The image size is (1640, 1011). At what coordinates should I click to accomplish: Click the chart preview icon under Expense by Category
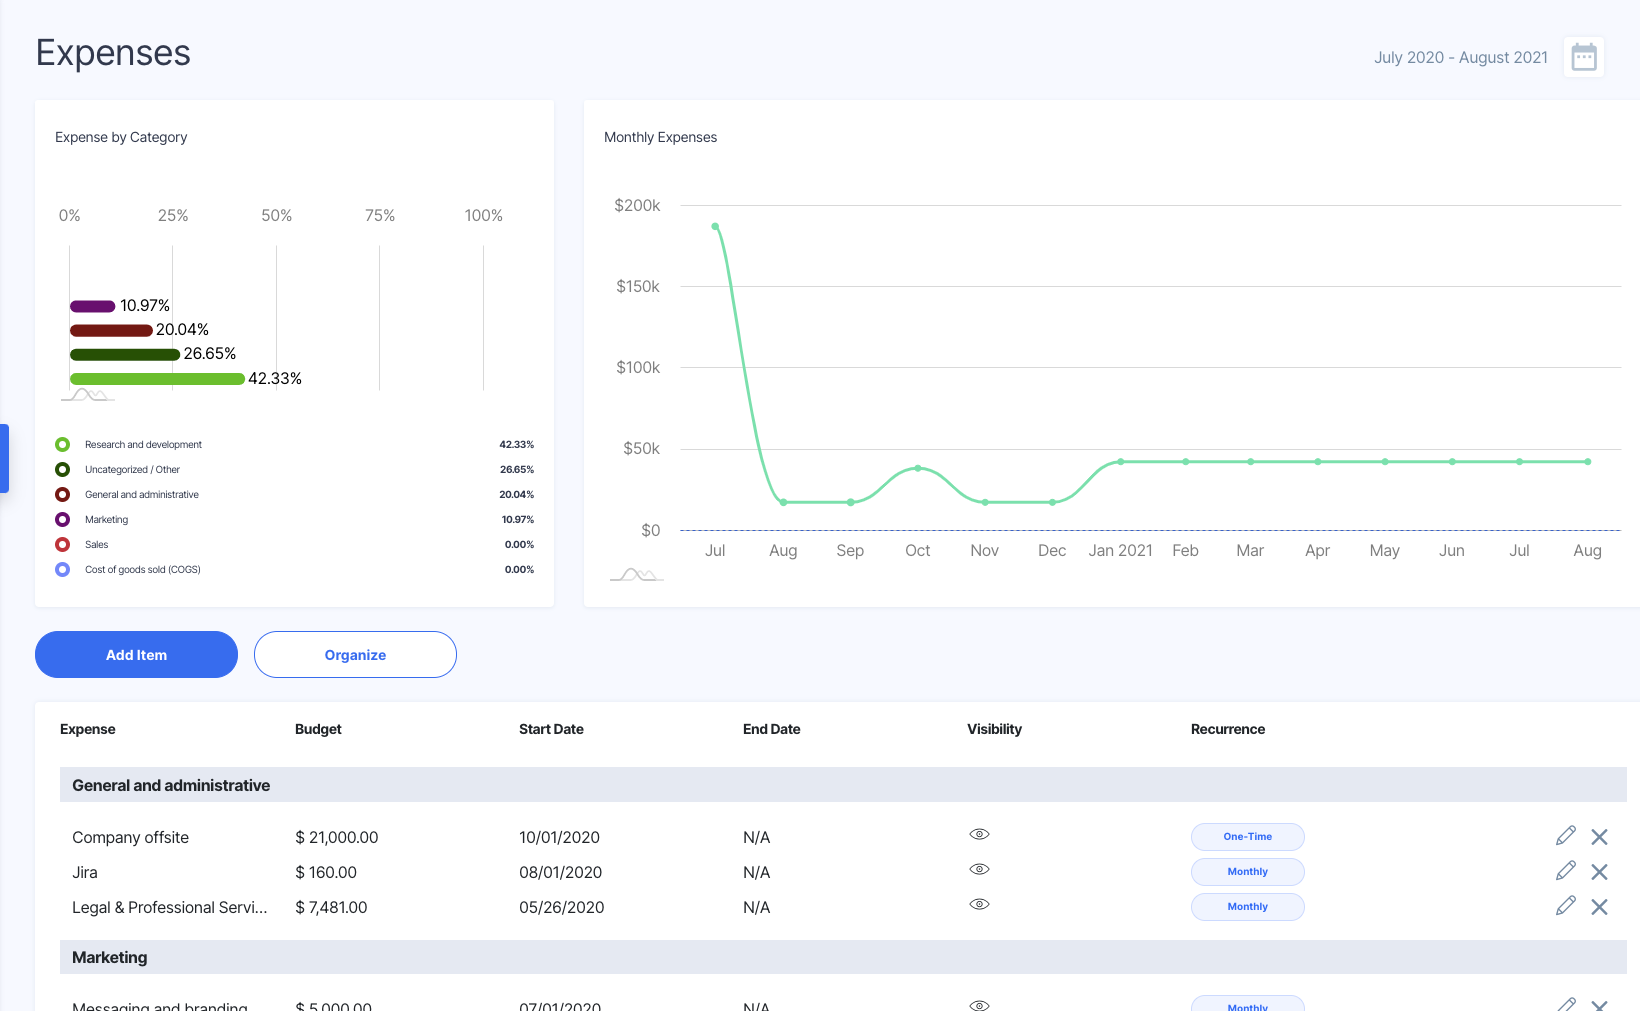(x=86, y=393)
